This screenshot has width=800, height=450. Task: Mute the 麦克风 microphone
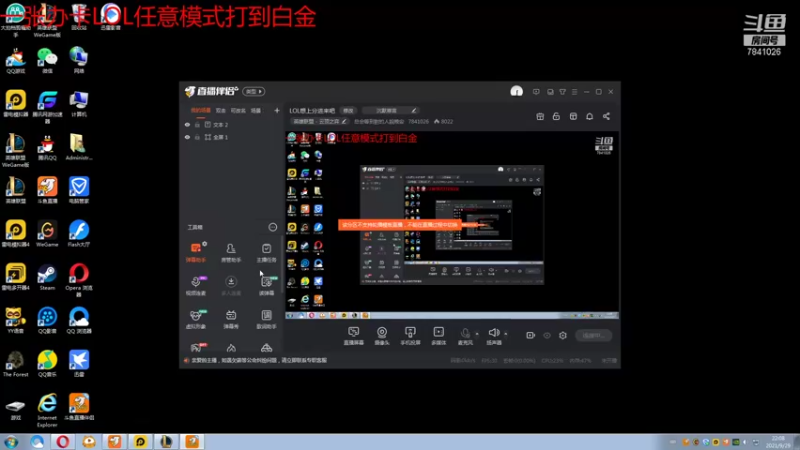coord(465,336)
